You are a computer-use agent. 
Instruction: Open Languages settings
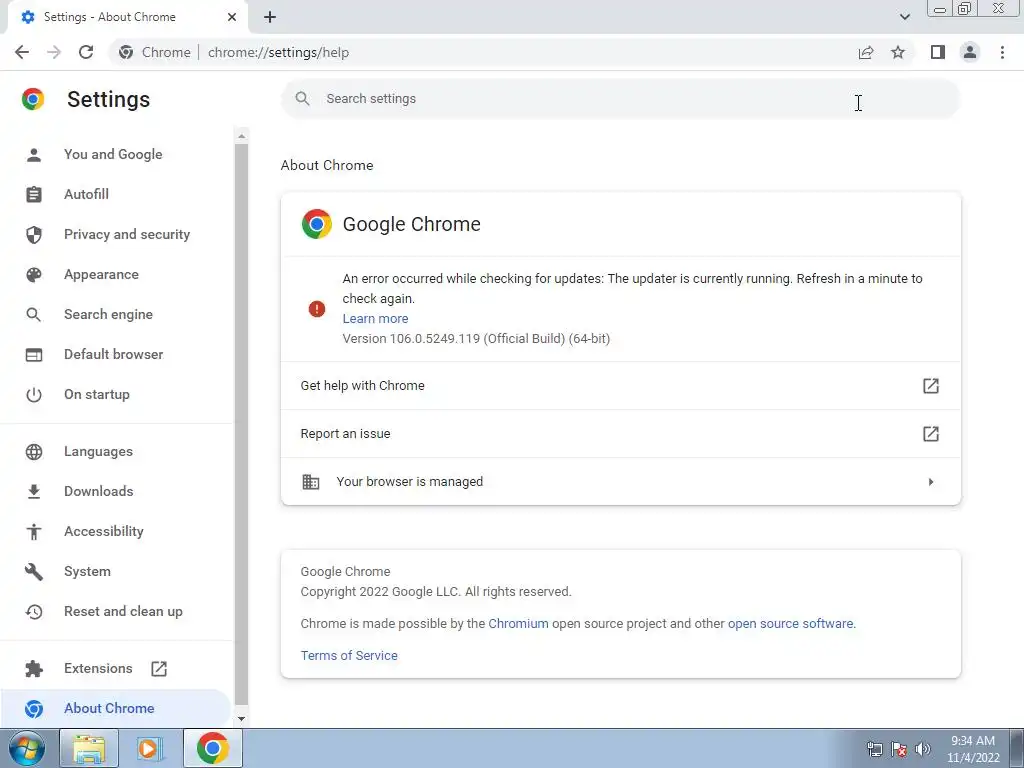(x=98, y=451)
